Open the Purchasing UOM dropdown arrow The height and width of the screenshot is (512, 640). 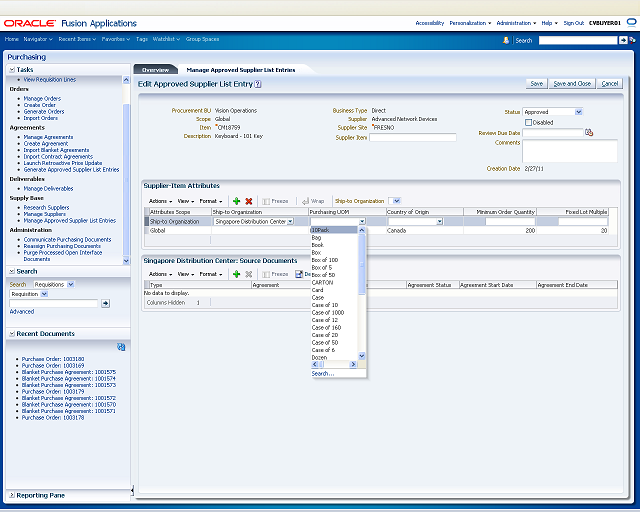click(x=362, y=221)
